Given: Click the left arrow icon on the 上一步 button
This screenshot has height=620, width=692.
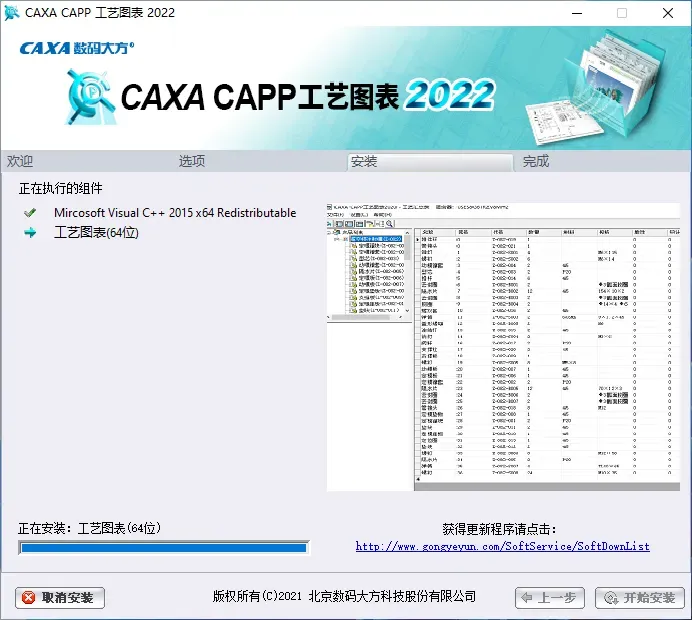Looking at the screenshot, I should click(527, 598).
